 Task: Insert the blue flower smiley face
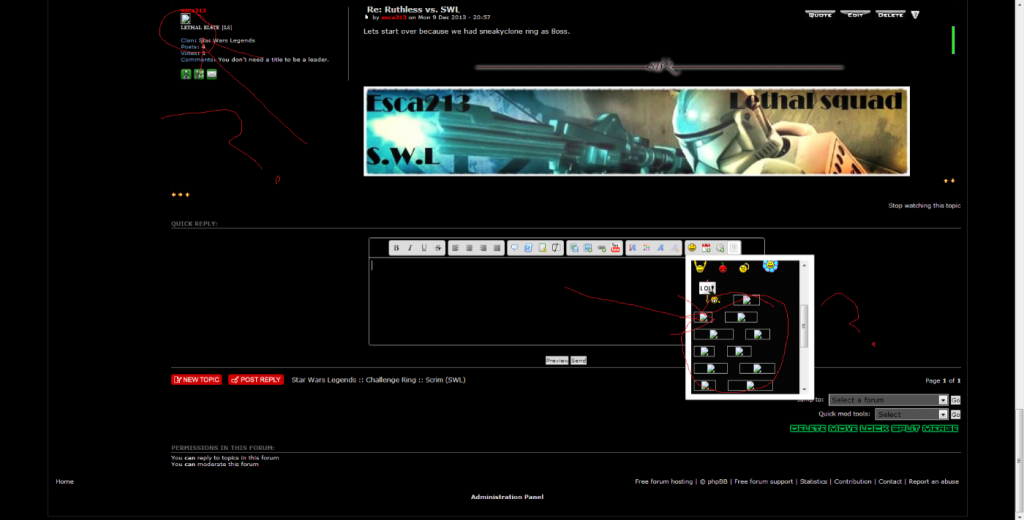tap(770, 266)
